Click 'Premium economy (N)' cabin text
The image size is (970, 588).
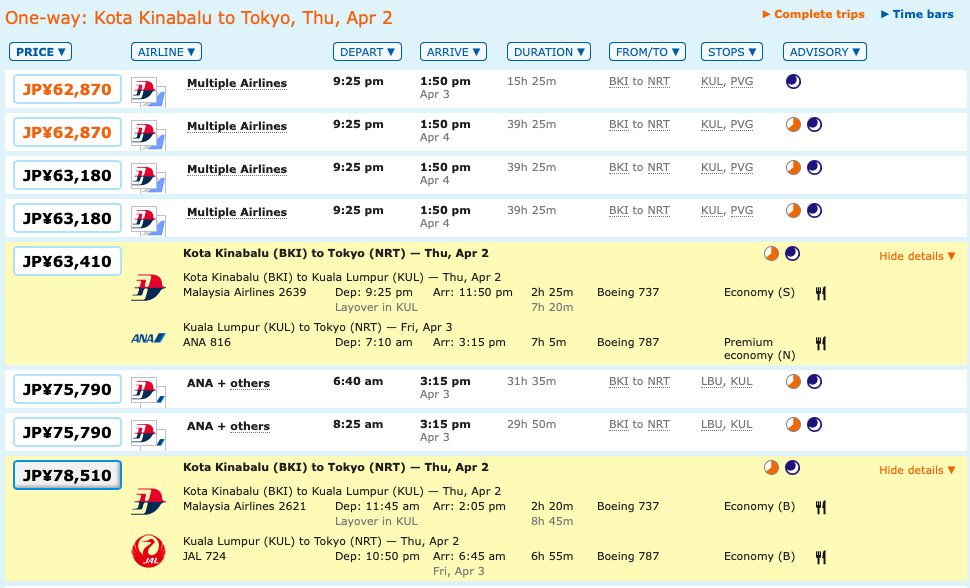point(759,348)
